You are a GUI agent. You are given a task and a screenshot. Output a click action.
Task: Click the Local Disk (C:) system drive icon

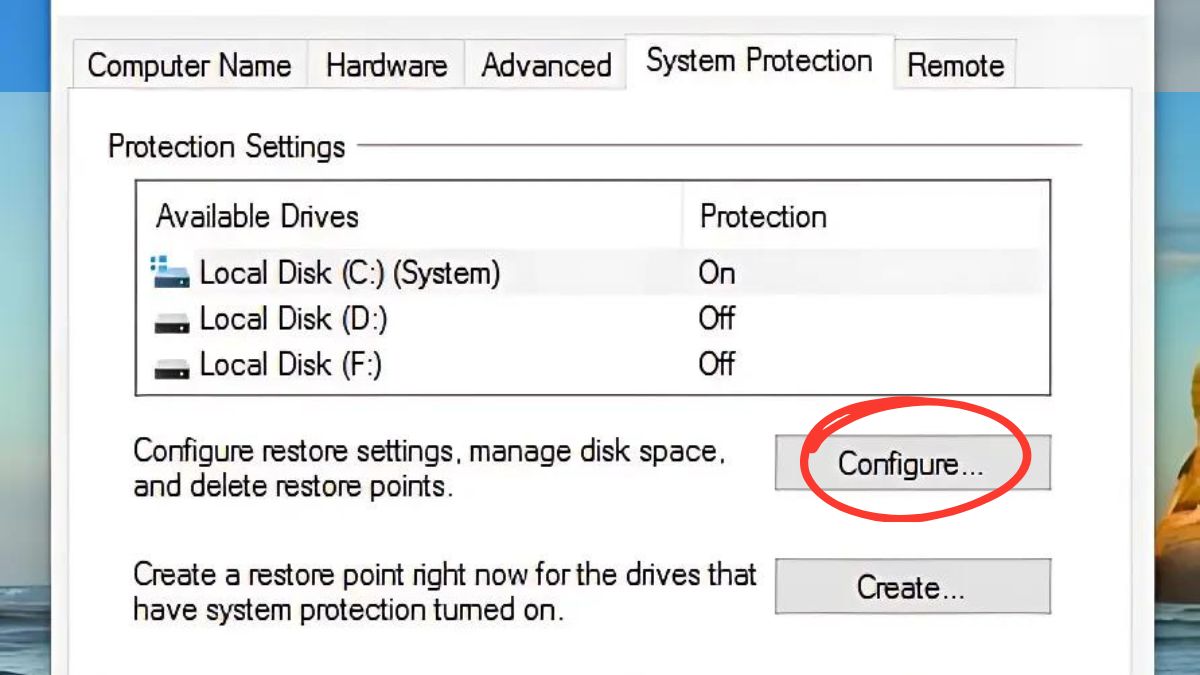tap(171, 272)
